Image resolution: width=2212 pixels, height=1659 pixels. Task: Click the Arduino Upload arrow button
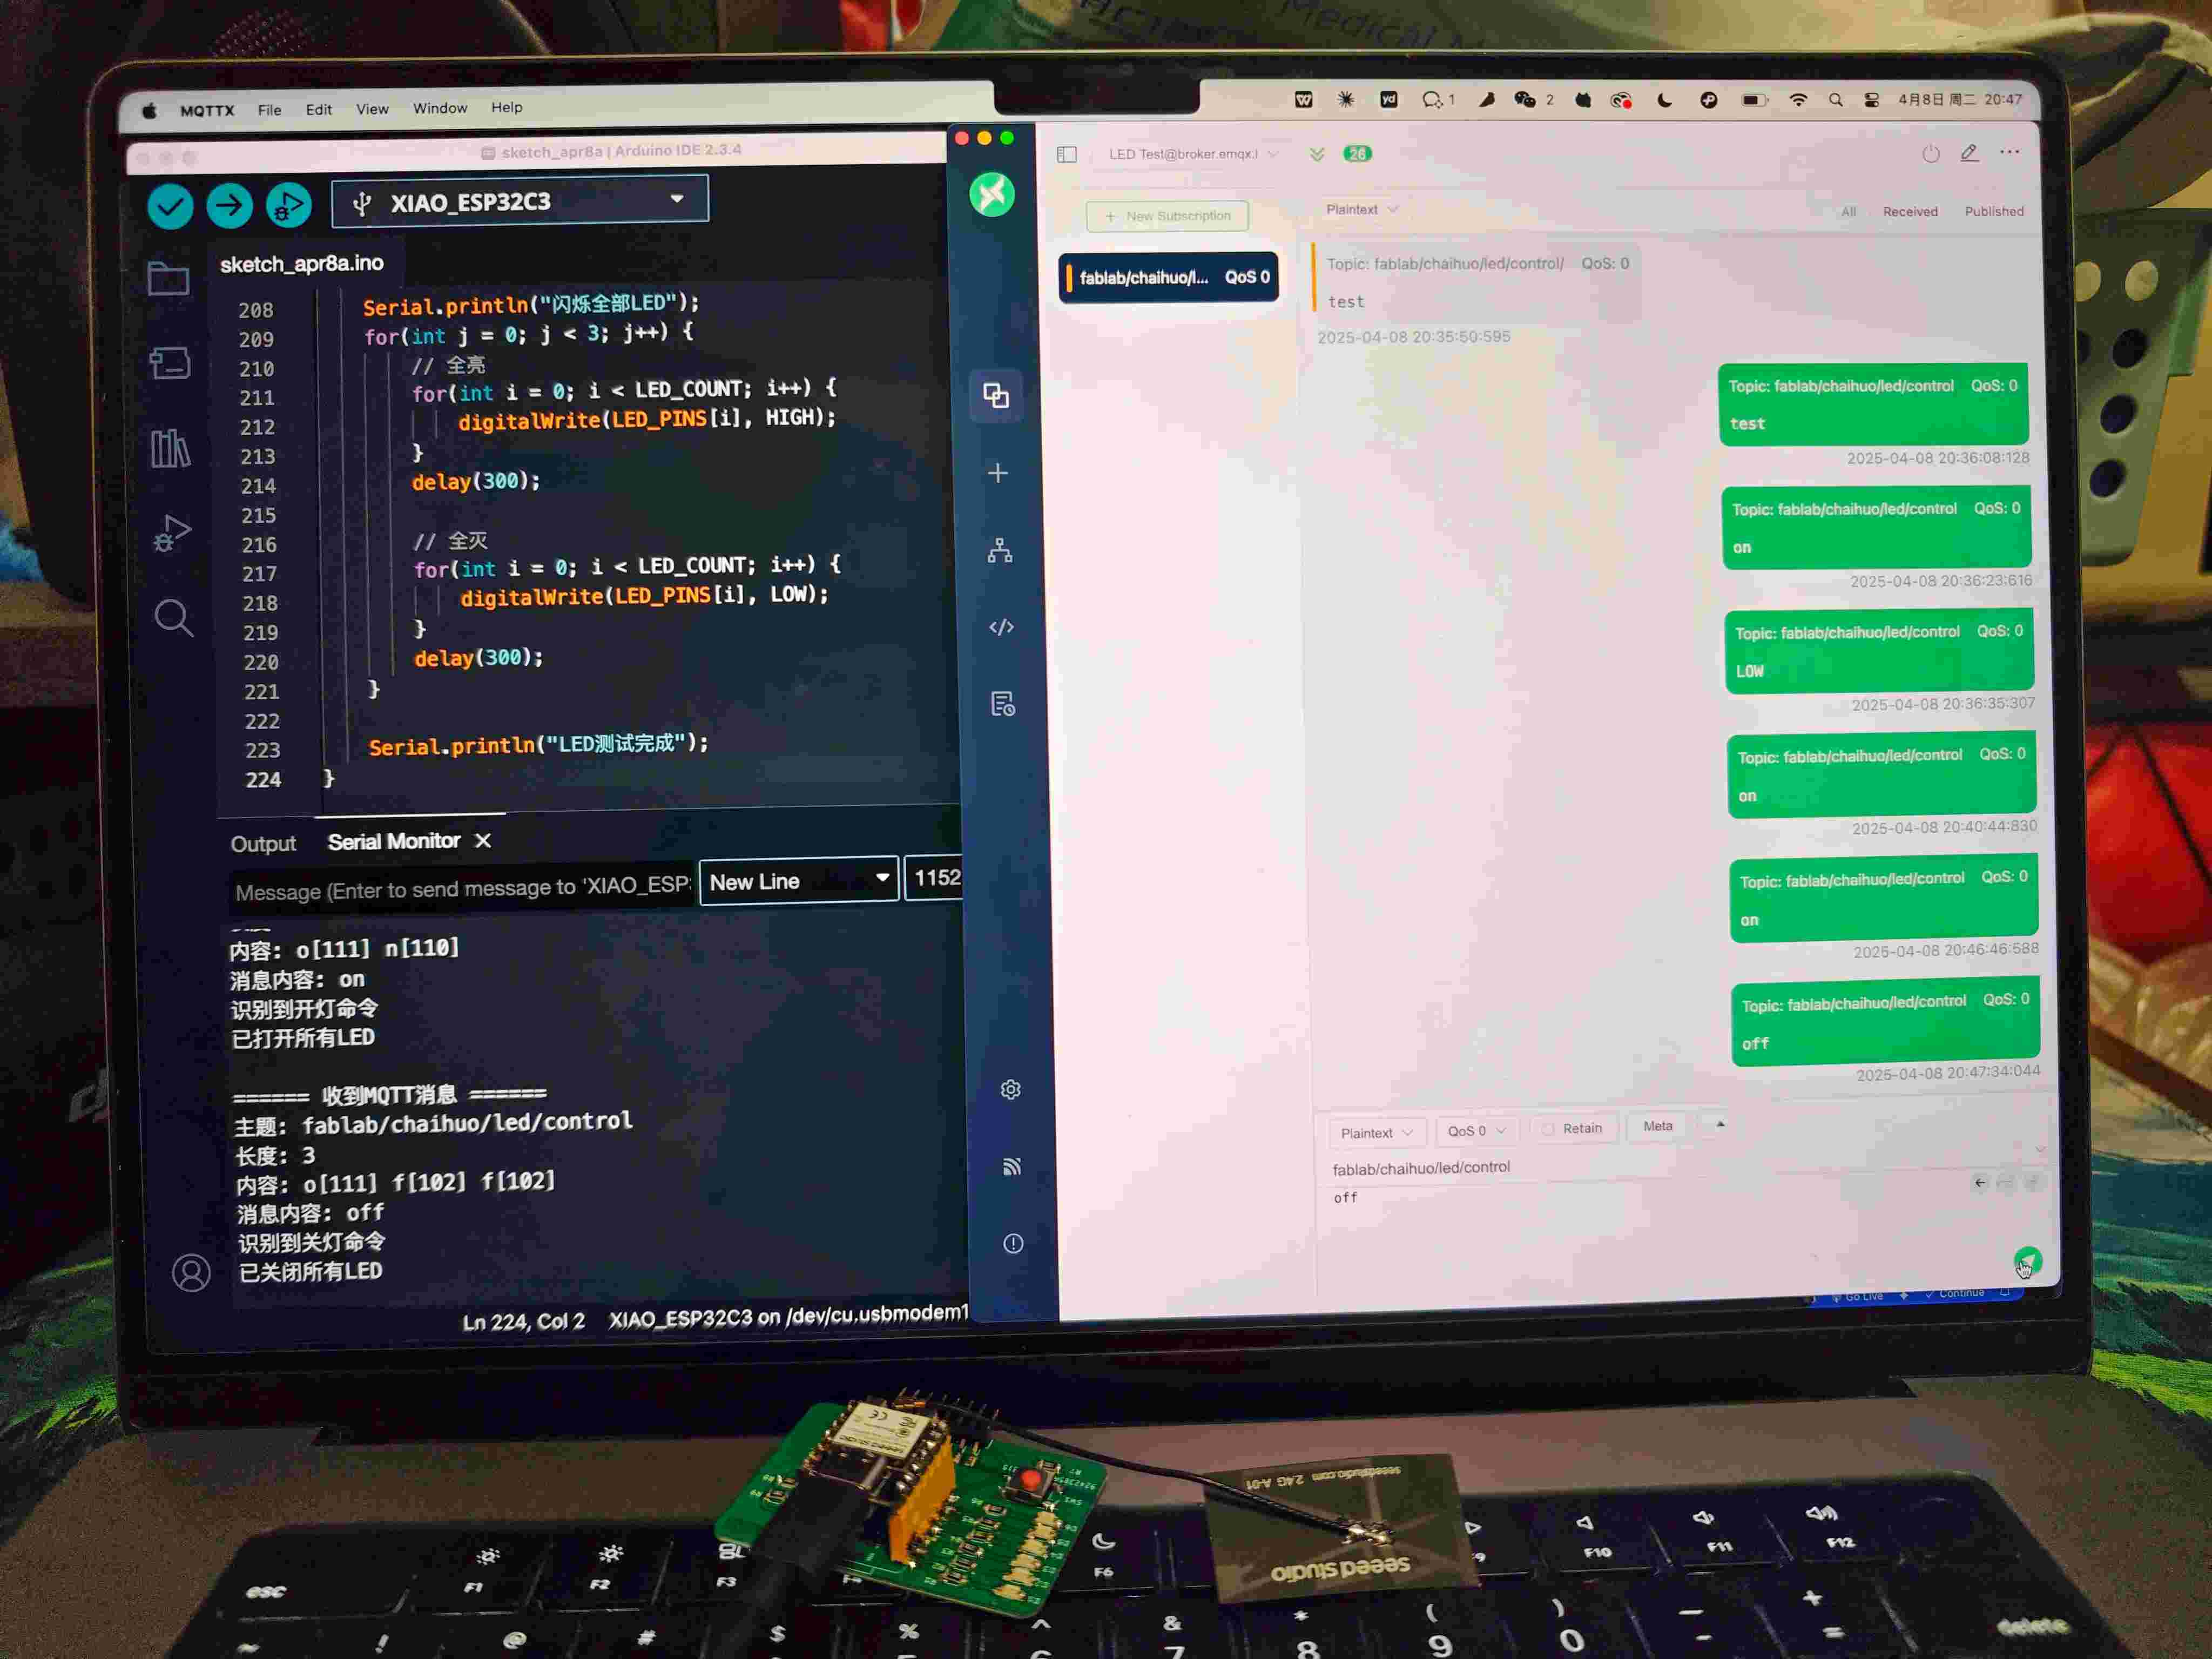229,205
